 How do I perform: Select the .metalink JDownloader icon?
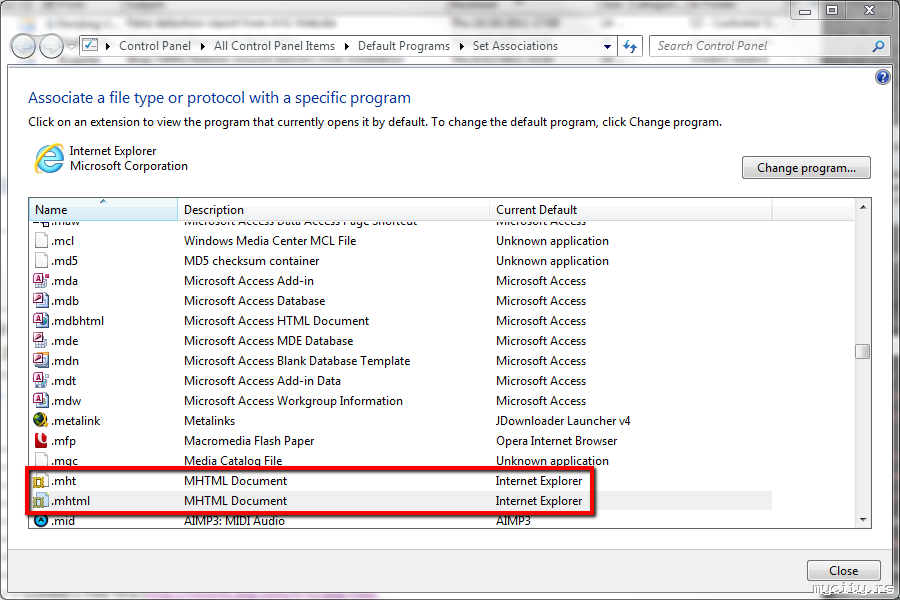[x=40, y=420]
